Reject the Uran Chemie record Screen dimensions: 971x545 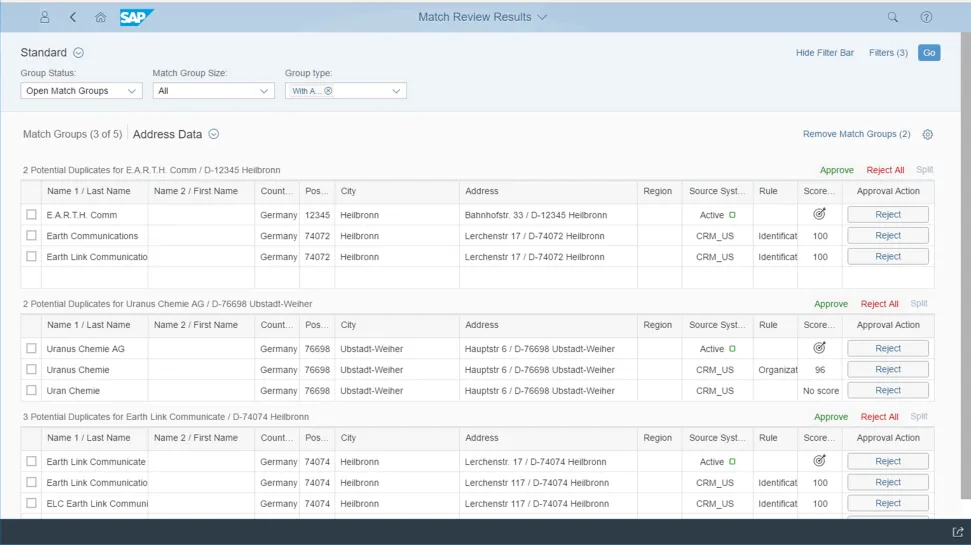pos(887,391)
